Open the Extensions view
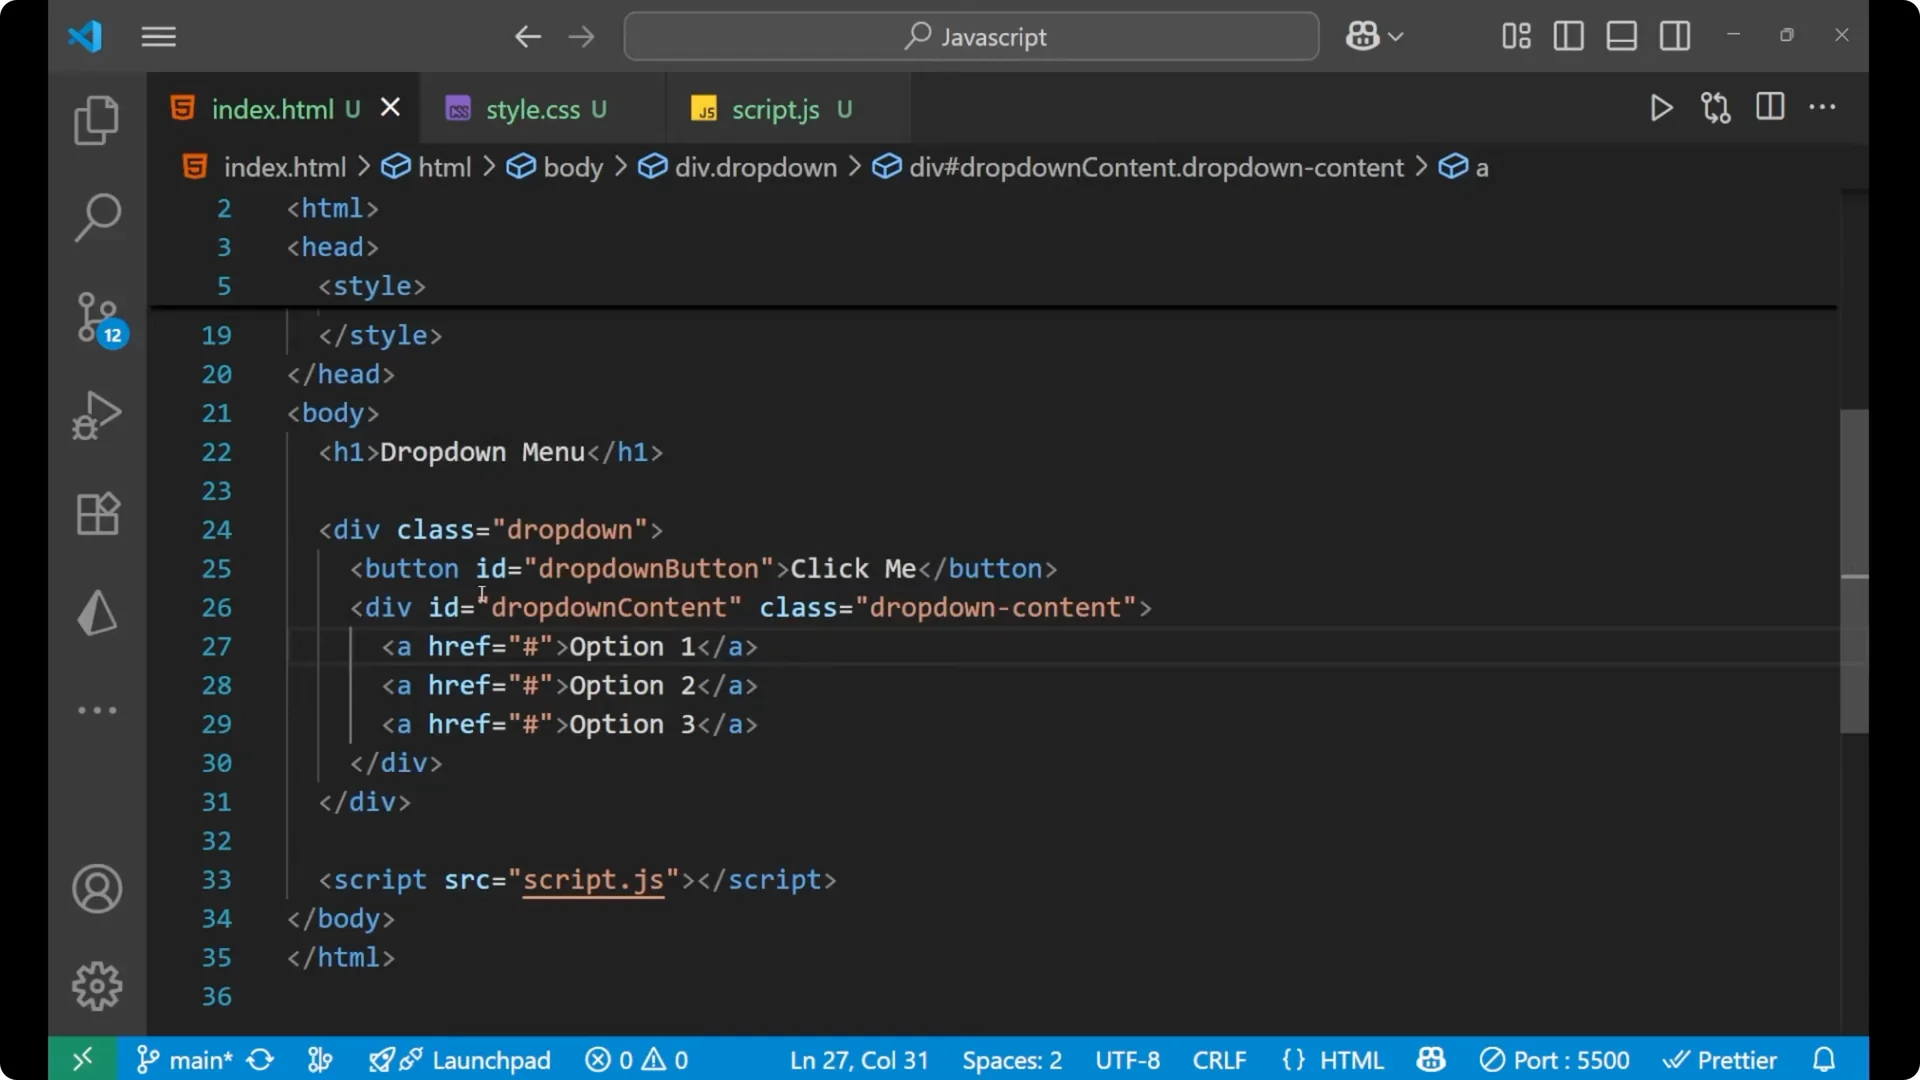This screenshot has height=1080, width=1920. click(96, 514)
